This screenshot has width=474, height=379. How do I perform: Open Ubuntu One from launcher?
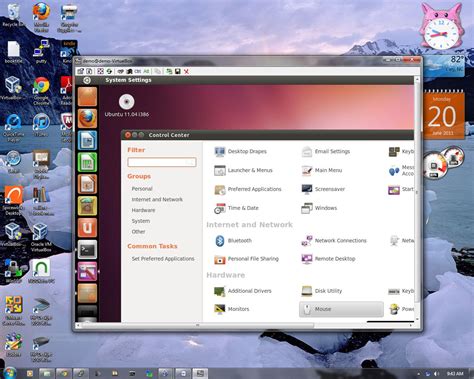coord(87,228)
